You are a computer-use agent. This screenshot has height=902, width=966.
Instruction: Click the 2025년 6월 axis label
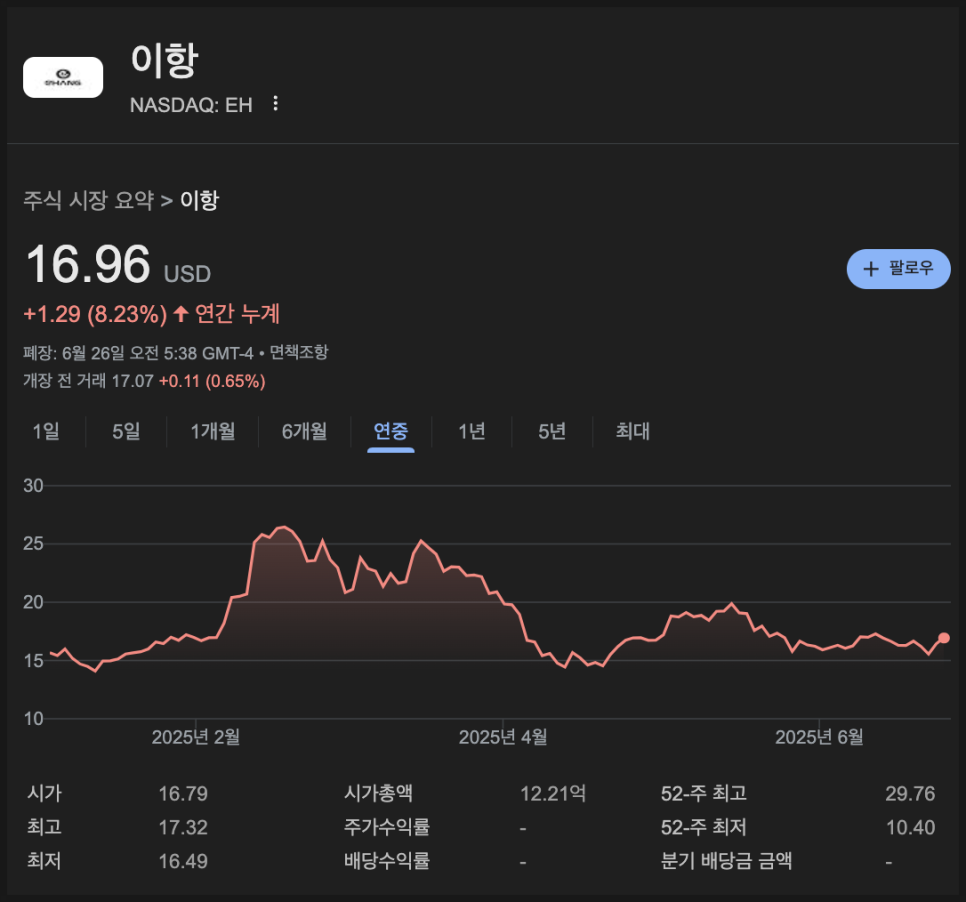[x=819, y=737]
